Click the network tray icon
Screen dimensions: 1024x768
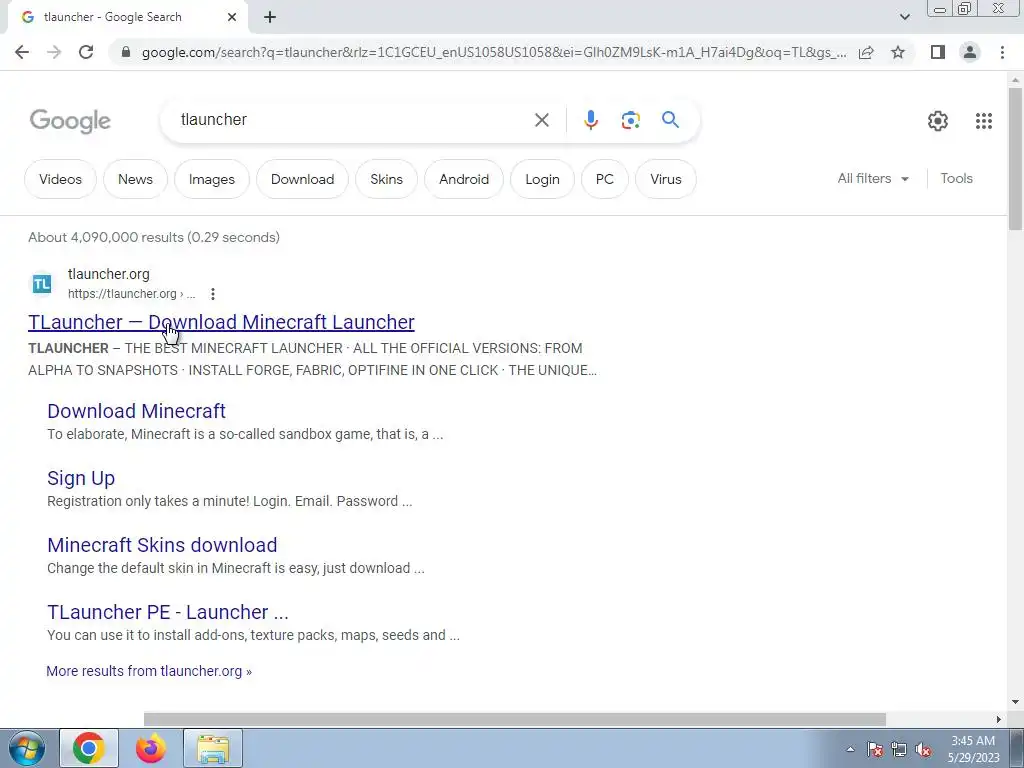click(899, 750)
